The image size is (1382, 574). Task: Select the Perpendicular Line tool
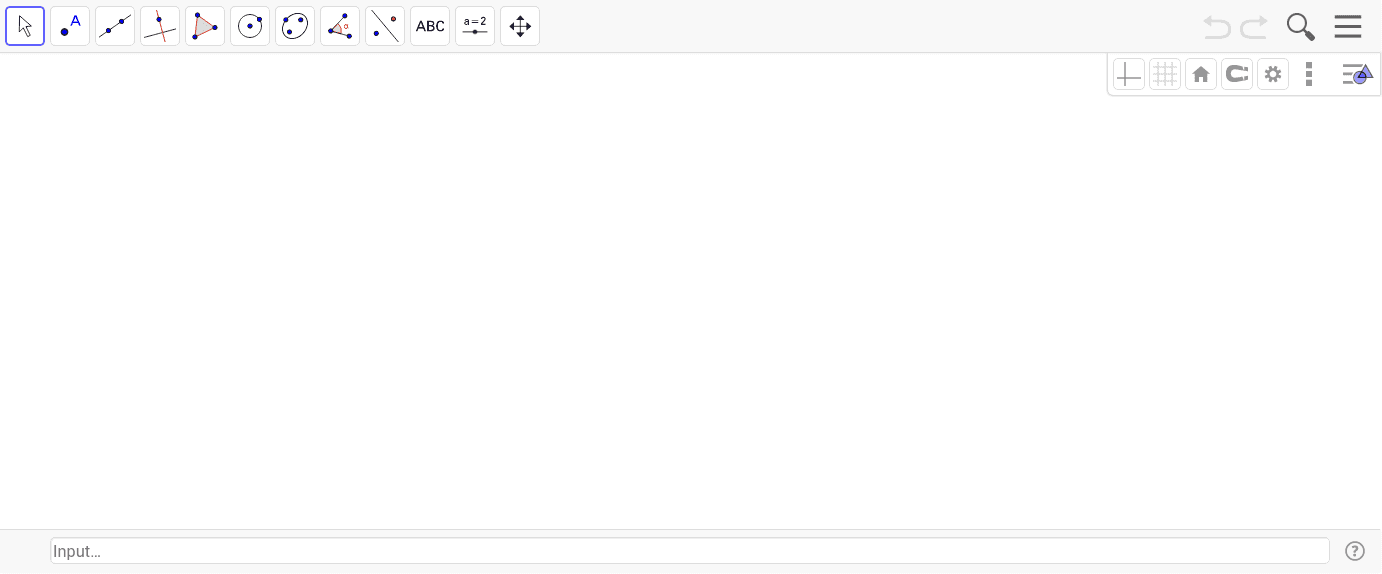(x=160, y=26)
